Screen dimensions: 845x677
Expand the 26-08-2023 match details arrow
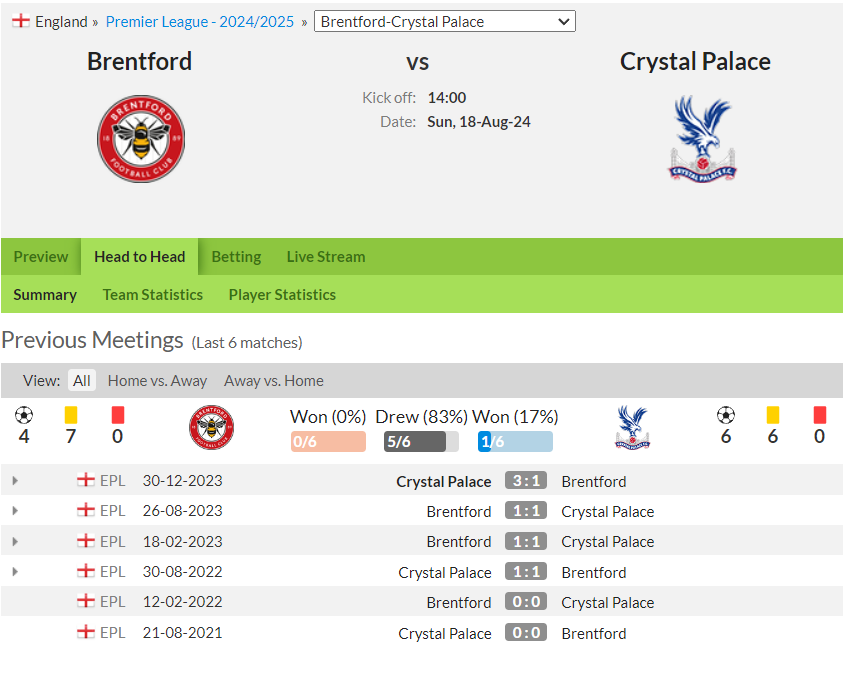pyautogui.click(x=15, y=510)
